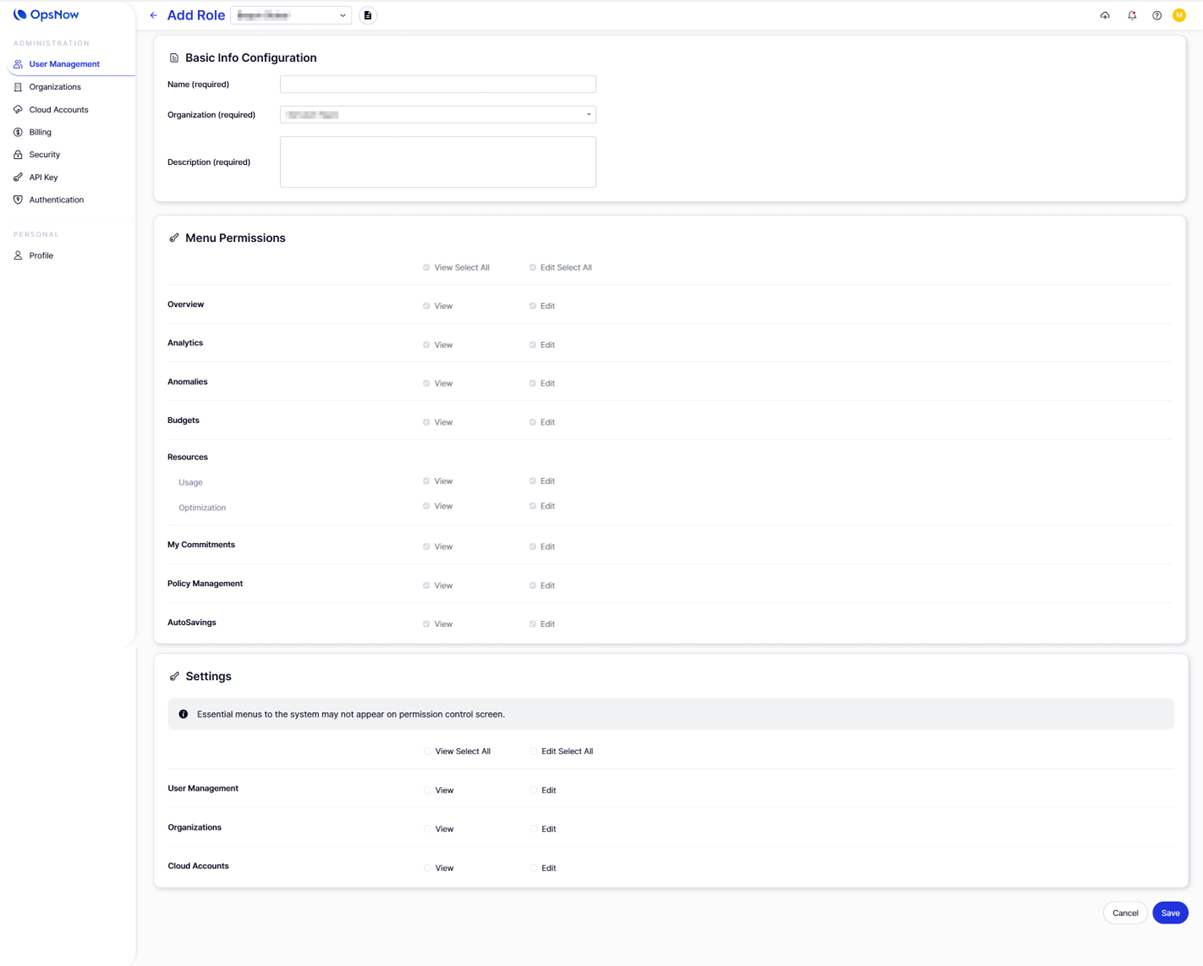Open the yellow user avatar menu
Image resolution: width=1203 pixels, height=966 pixels.
click(x=1179, y=16)
